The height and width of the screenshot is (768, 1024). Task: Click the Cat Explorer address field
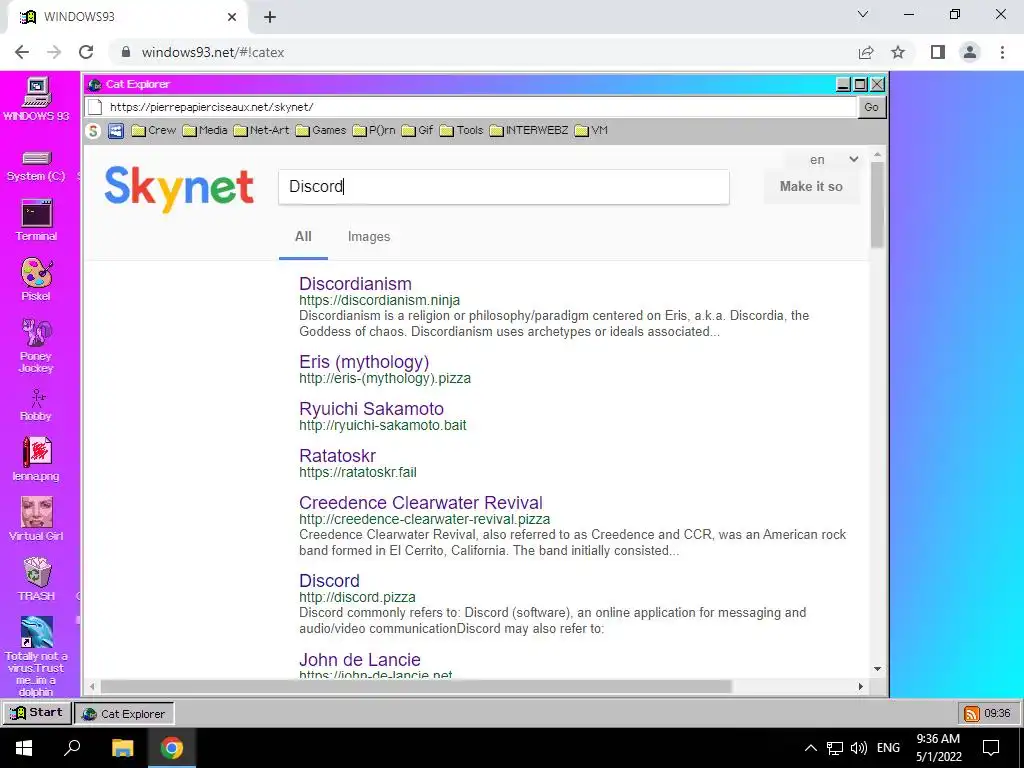tap(470, 107)
